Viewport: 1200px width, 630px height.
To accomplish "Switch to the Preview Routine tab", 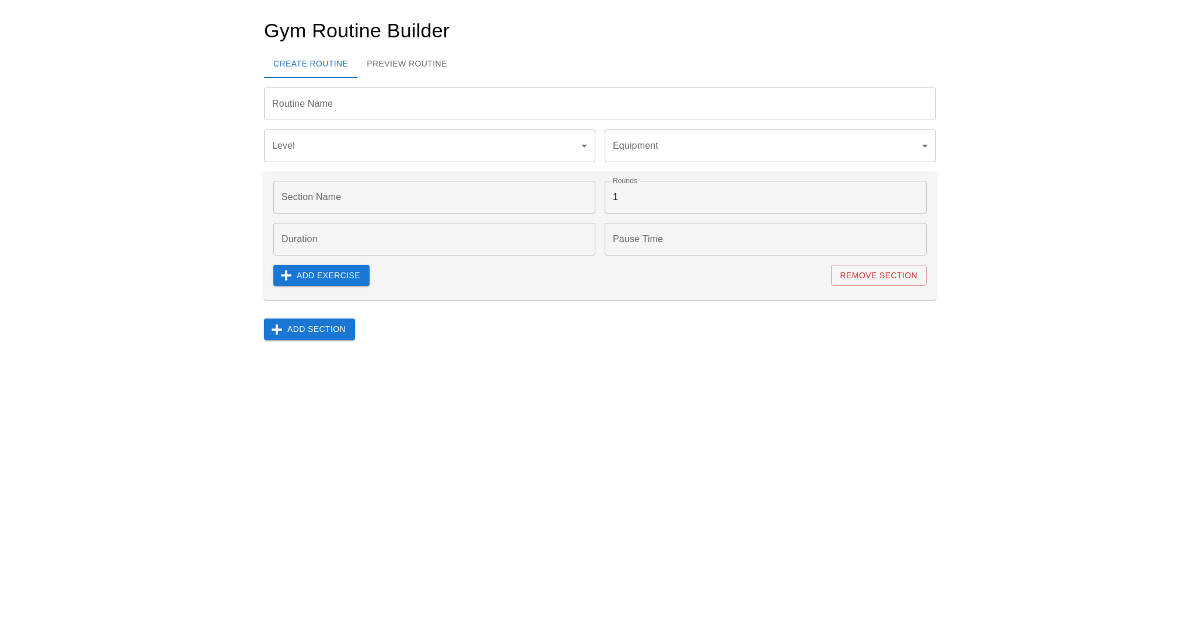I will point(406,64).
